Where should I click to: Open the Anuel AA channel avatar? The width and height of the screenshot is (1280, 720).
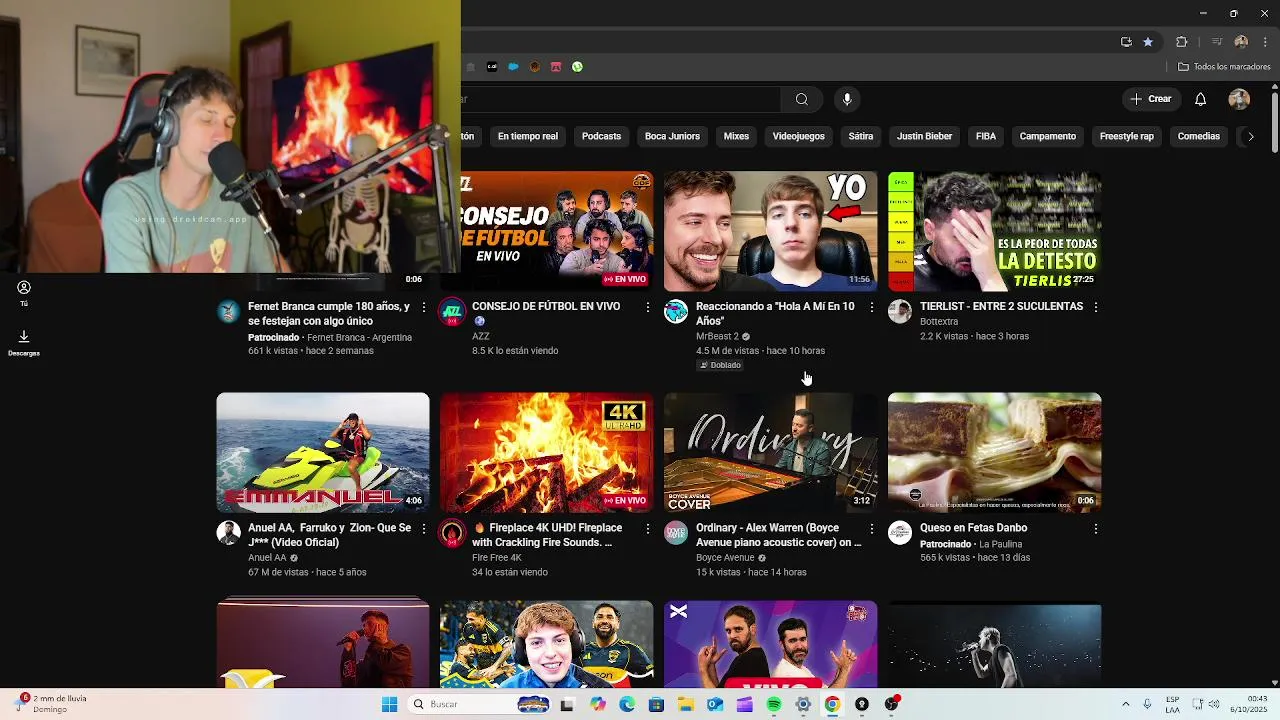tap(228, 532)
